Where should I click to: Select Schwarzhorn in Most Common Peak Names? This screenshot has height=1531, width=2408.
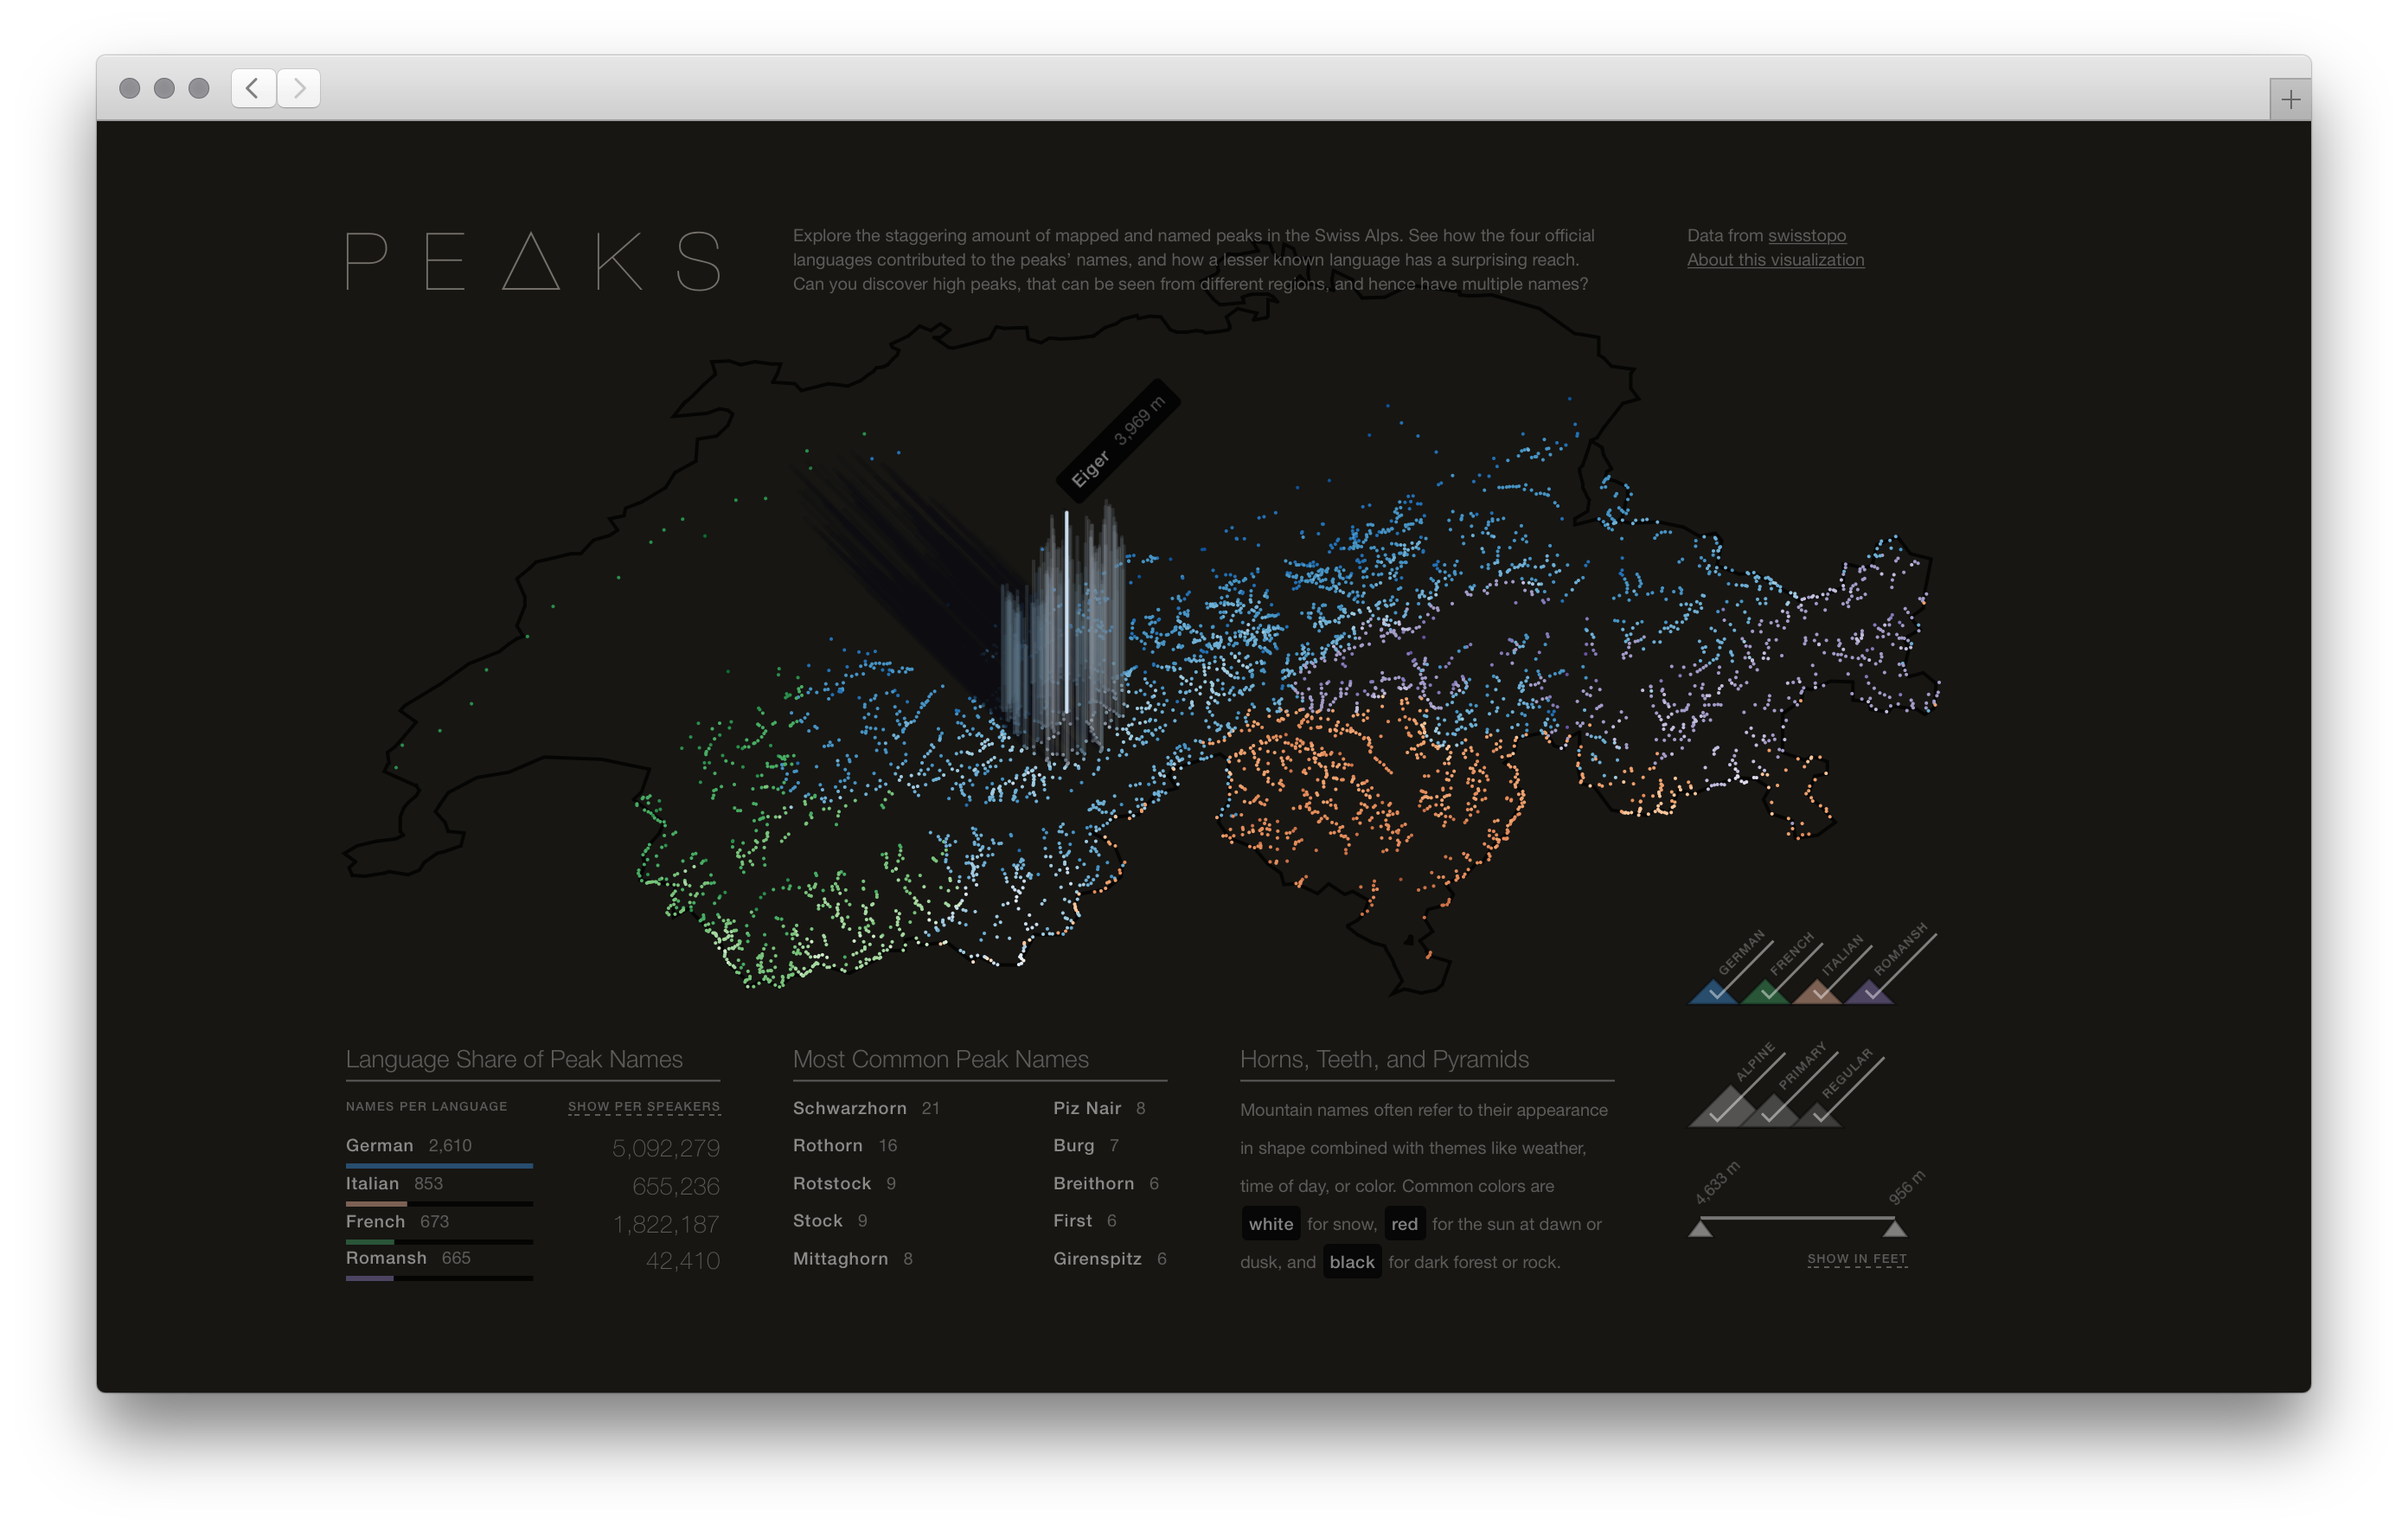pos(850,1108)
